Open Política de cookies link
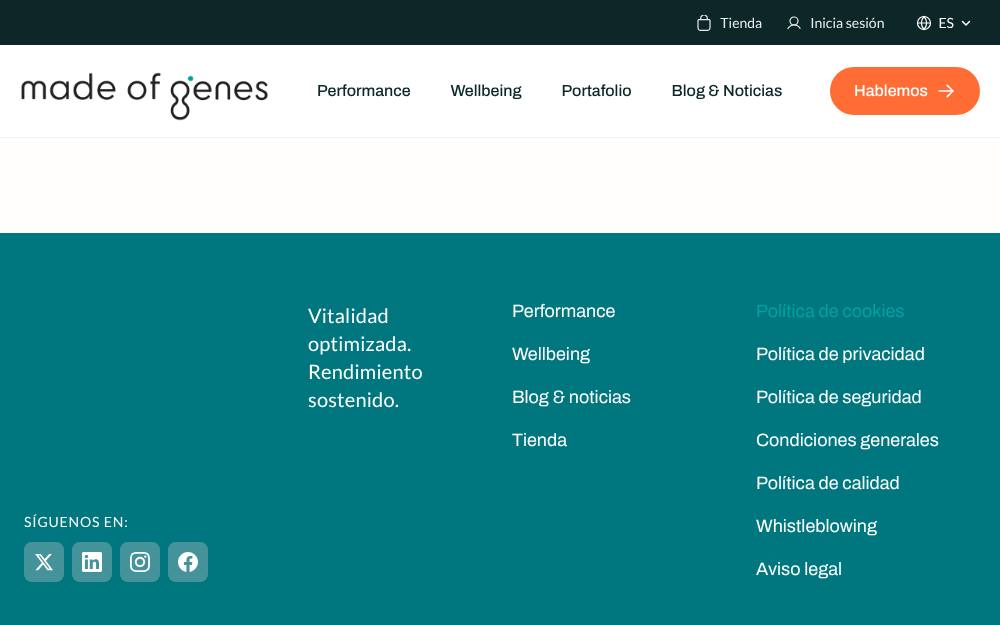The width and height of the screenshot is (1000, 625). pos(830,311)
